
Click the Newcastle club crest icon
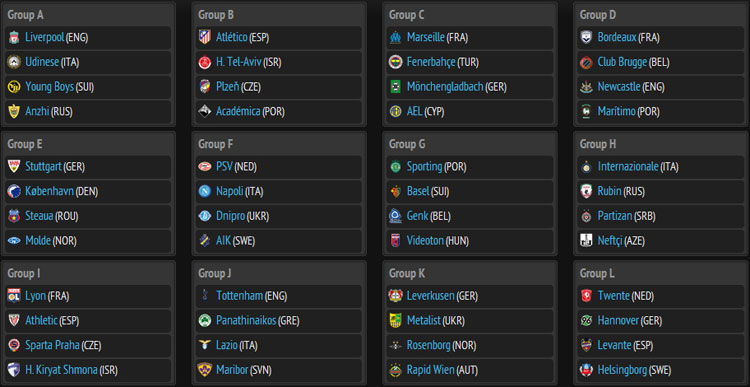coord(586,87)
